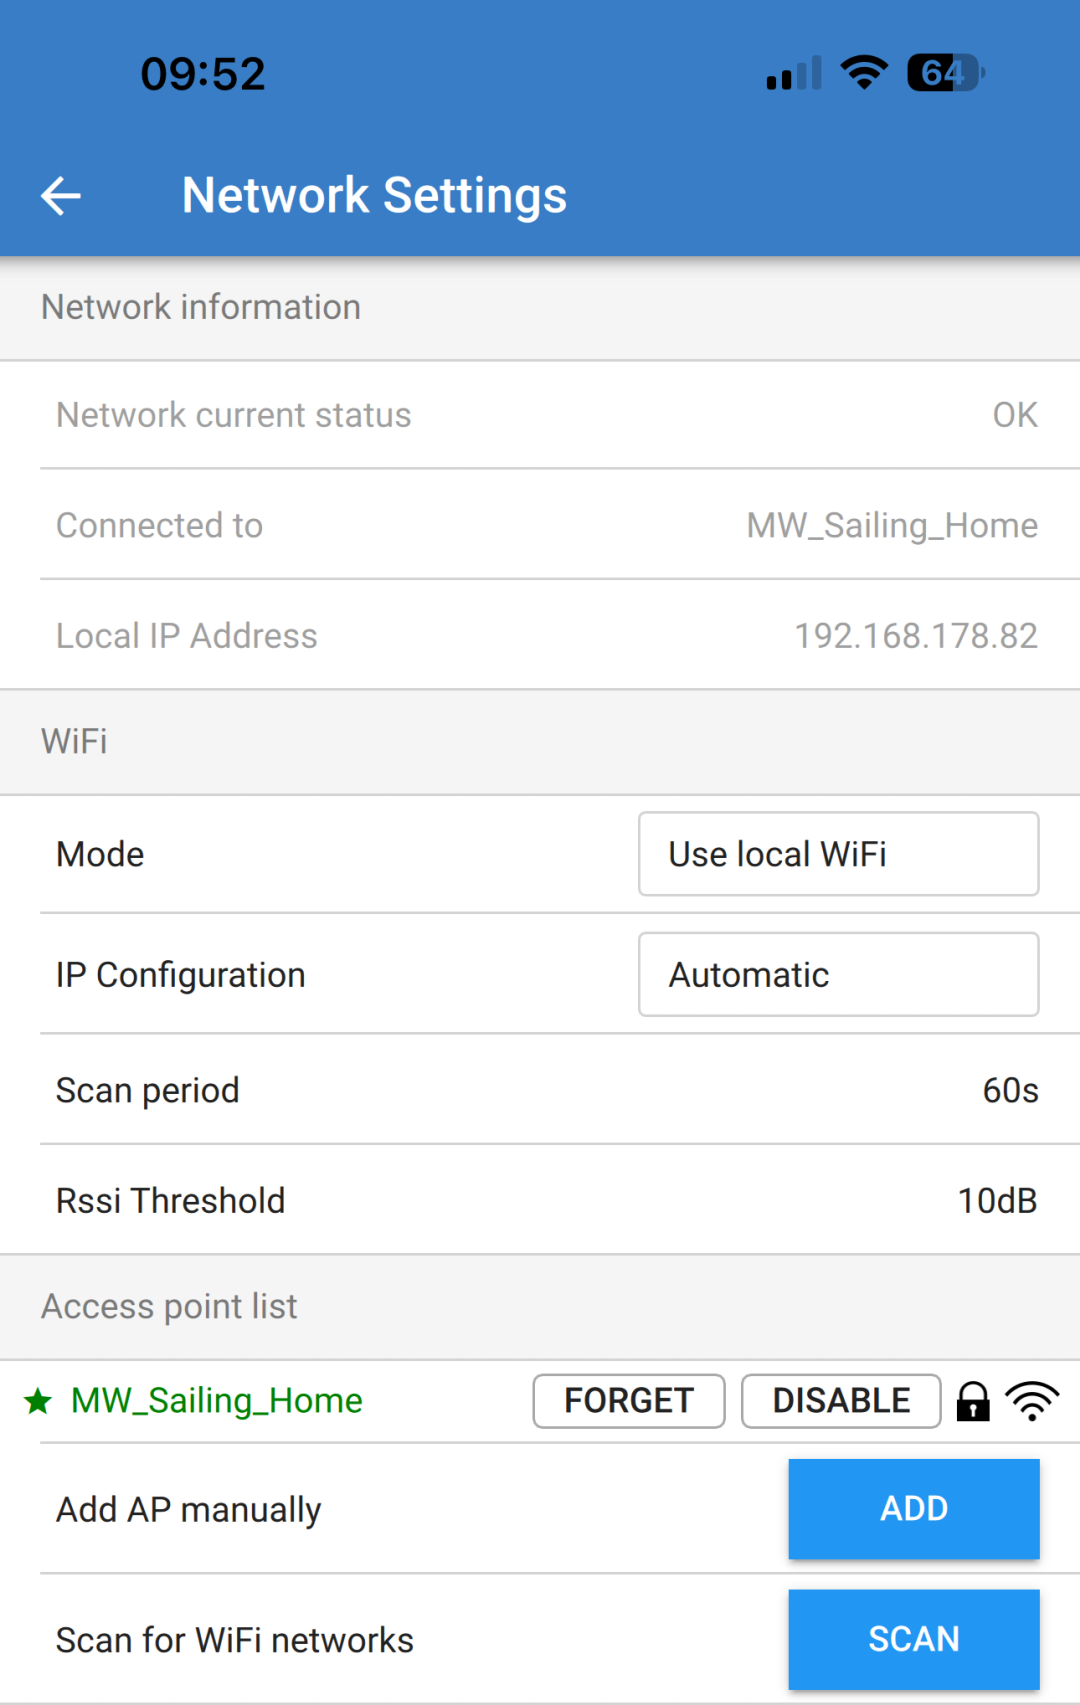This screenshot has height=1705, width=1080.
Task: Select the WiFi section header
Action: point(74,742)
